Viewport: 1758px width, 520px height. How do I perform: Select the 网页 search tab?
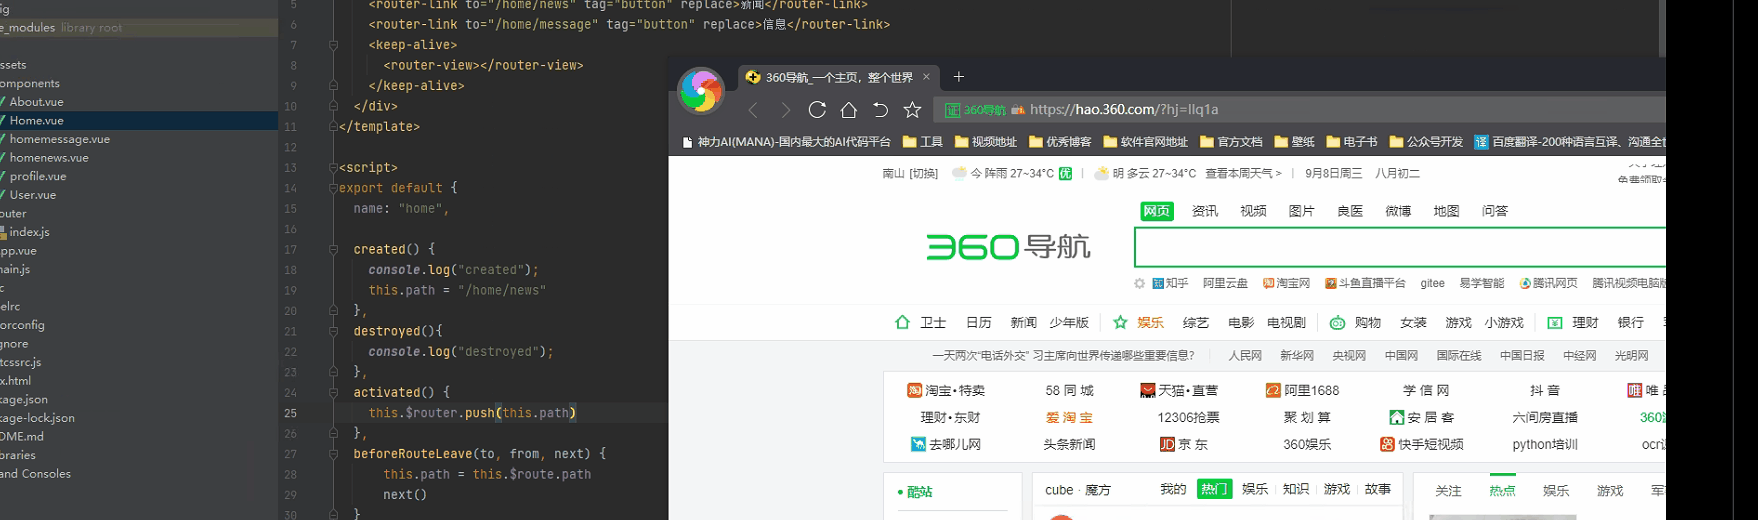(x=1157, y=211)
